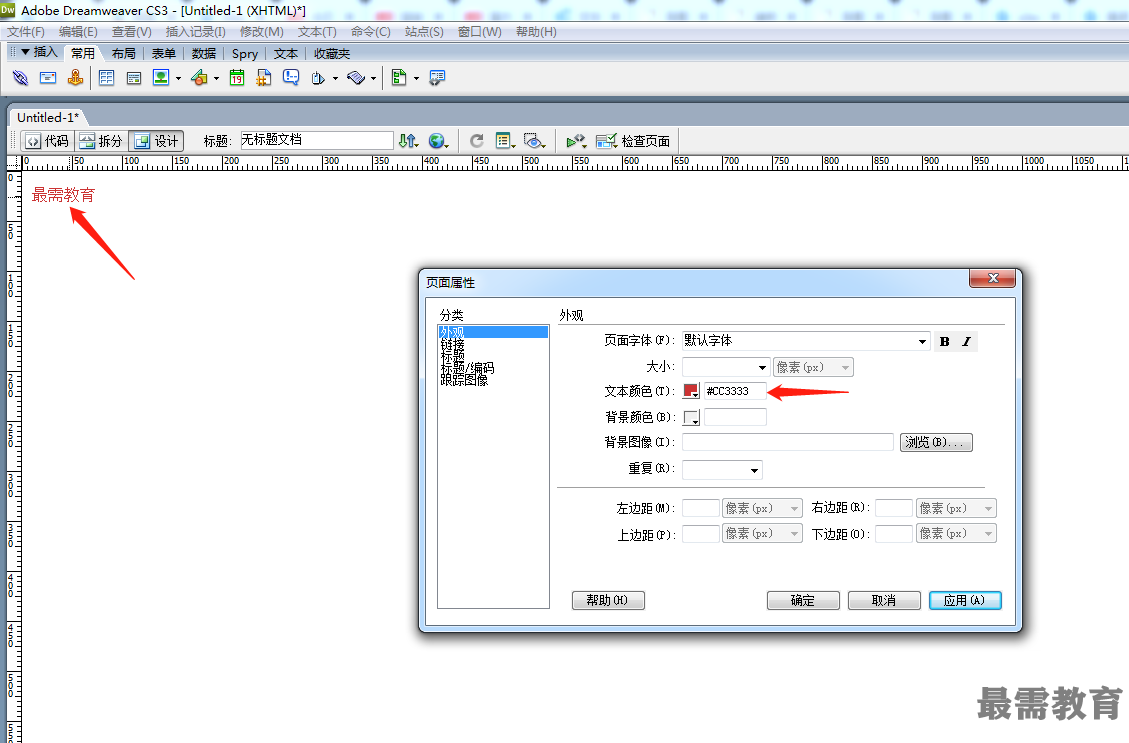Click the text color hex field #CC3333
Screen dimensions: 1129x743
735,391
